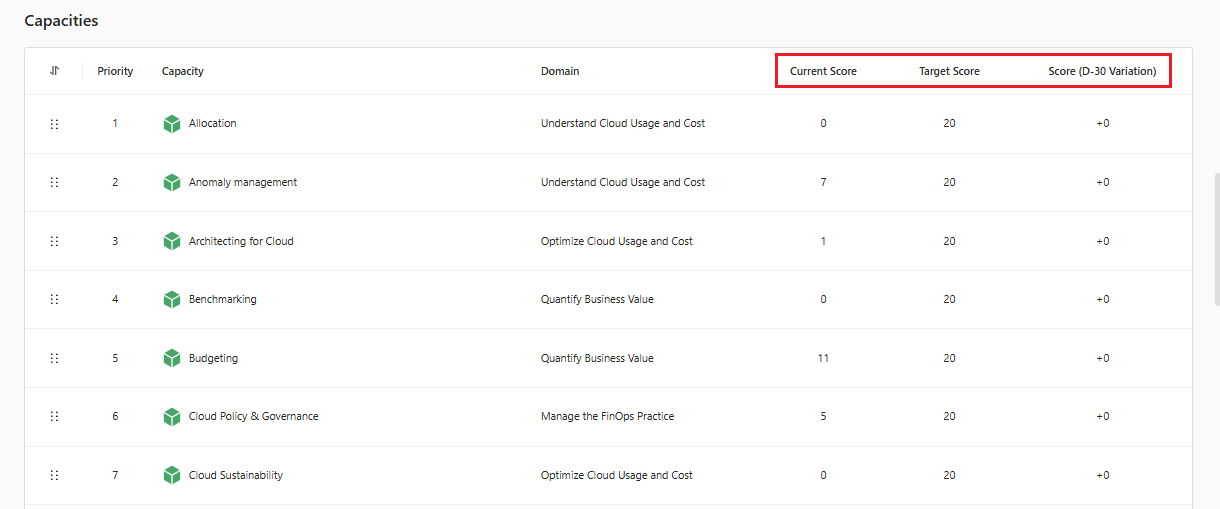Click the vertical scrollbar on the right
This screenshot has width=1220, height=509.
point(1215,240)
